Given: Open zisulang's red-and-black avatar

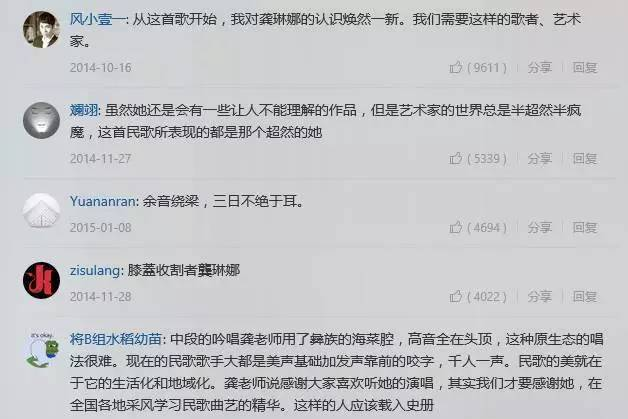Looking at the screenshot, I should [41, 280].
